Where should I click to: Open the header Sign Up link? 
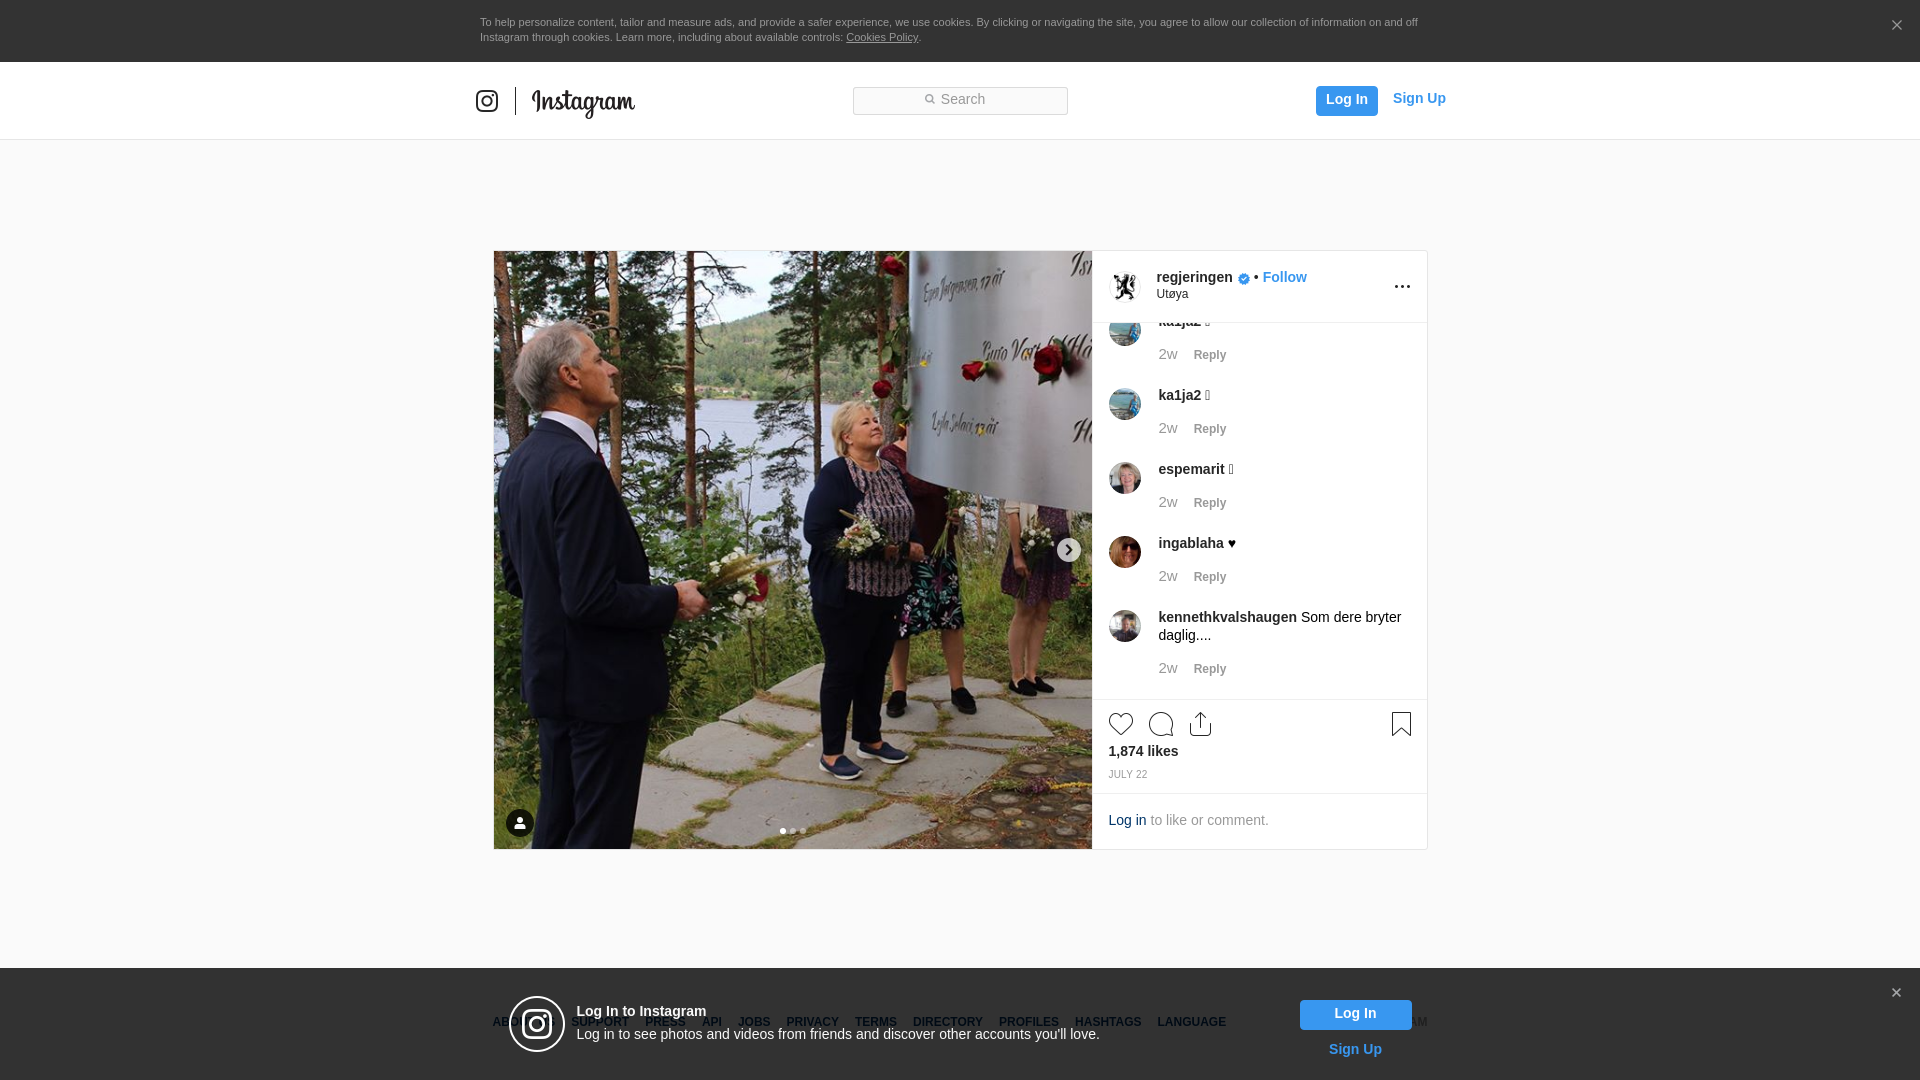click(x=1419, y=98)
